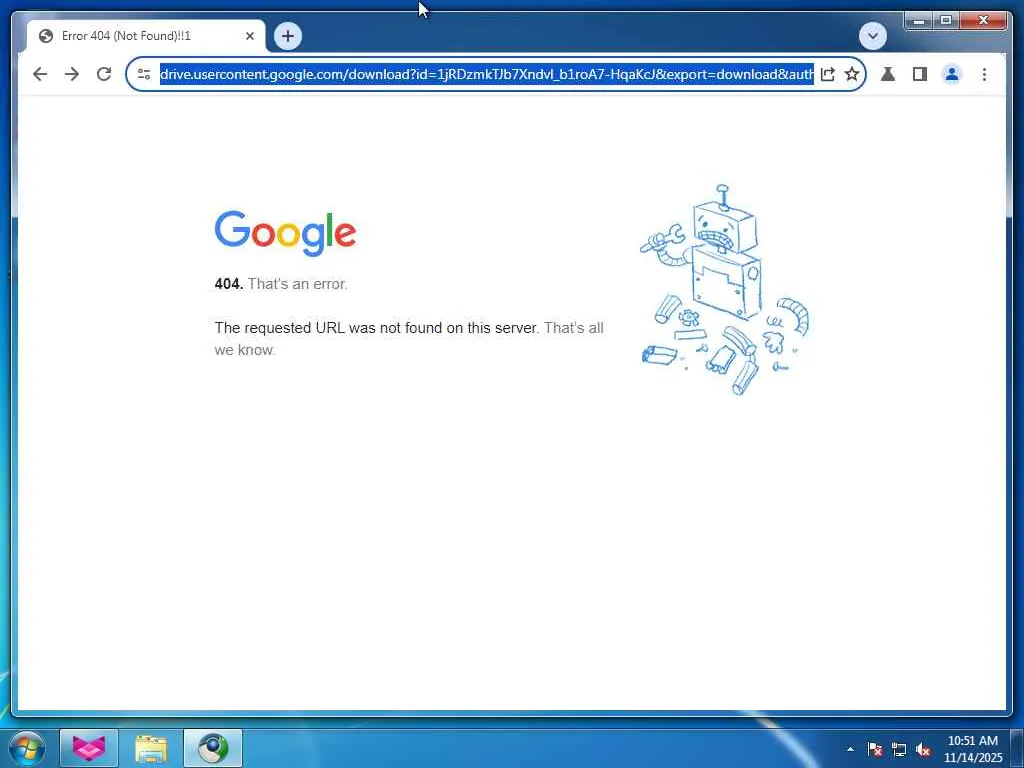This screenshot has height=768, width=1024.
Task: Open the network status tray icon
Action: (x=899, y=749)
